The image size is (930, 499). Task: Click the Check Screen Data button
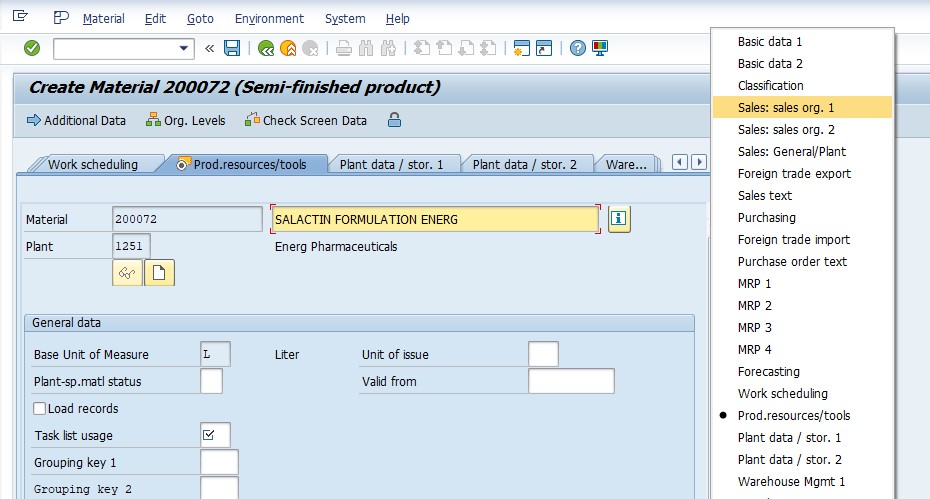(x=306, y=120)
